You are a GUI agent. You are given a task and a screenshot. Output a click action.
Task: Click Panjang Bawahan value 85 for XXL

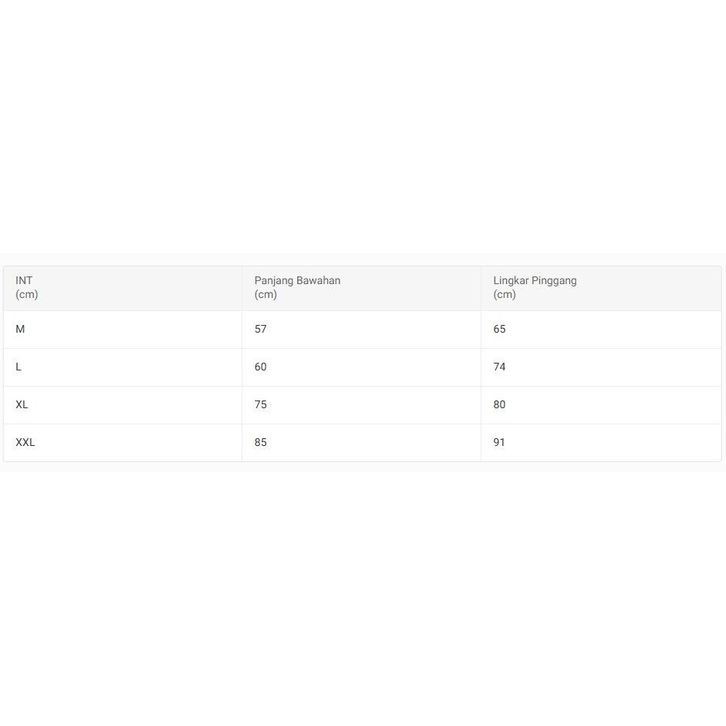click(x=261, y=442)
